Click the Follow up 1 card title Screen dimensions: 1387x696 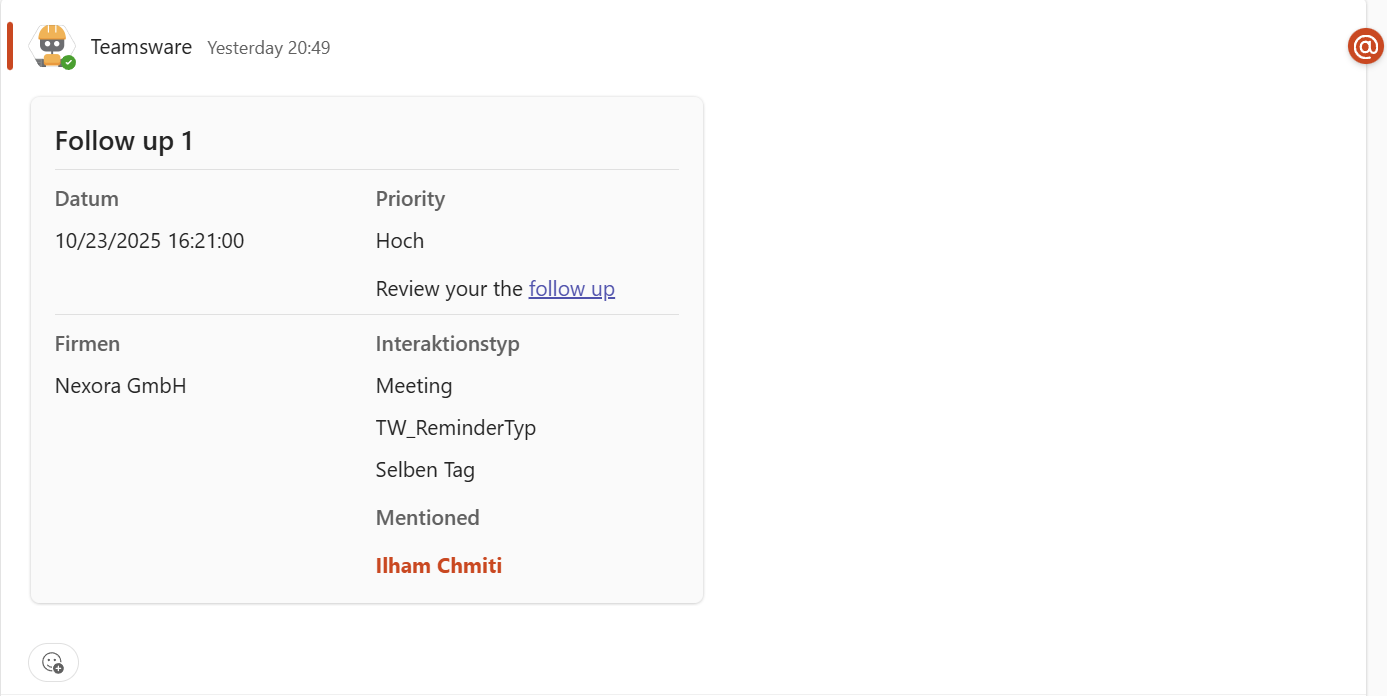124,141
